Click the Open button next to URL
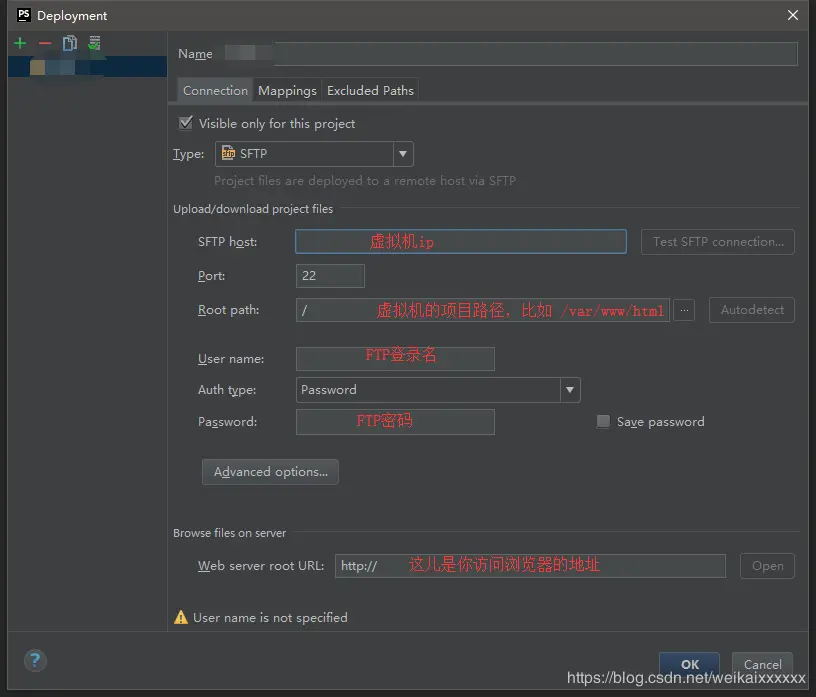The height and width of the screenshot is (697, 816). 767,566
